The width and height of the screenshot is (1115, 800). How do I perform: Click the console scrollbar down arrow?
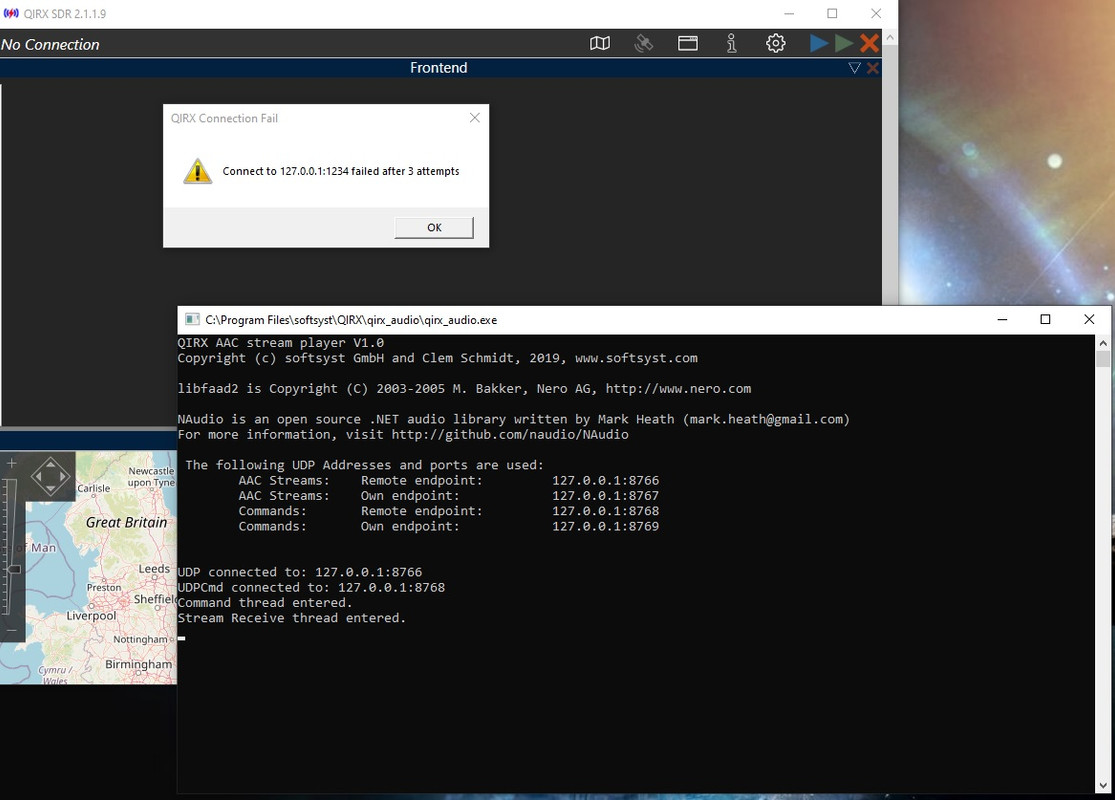1103,786
